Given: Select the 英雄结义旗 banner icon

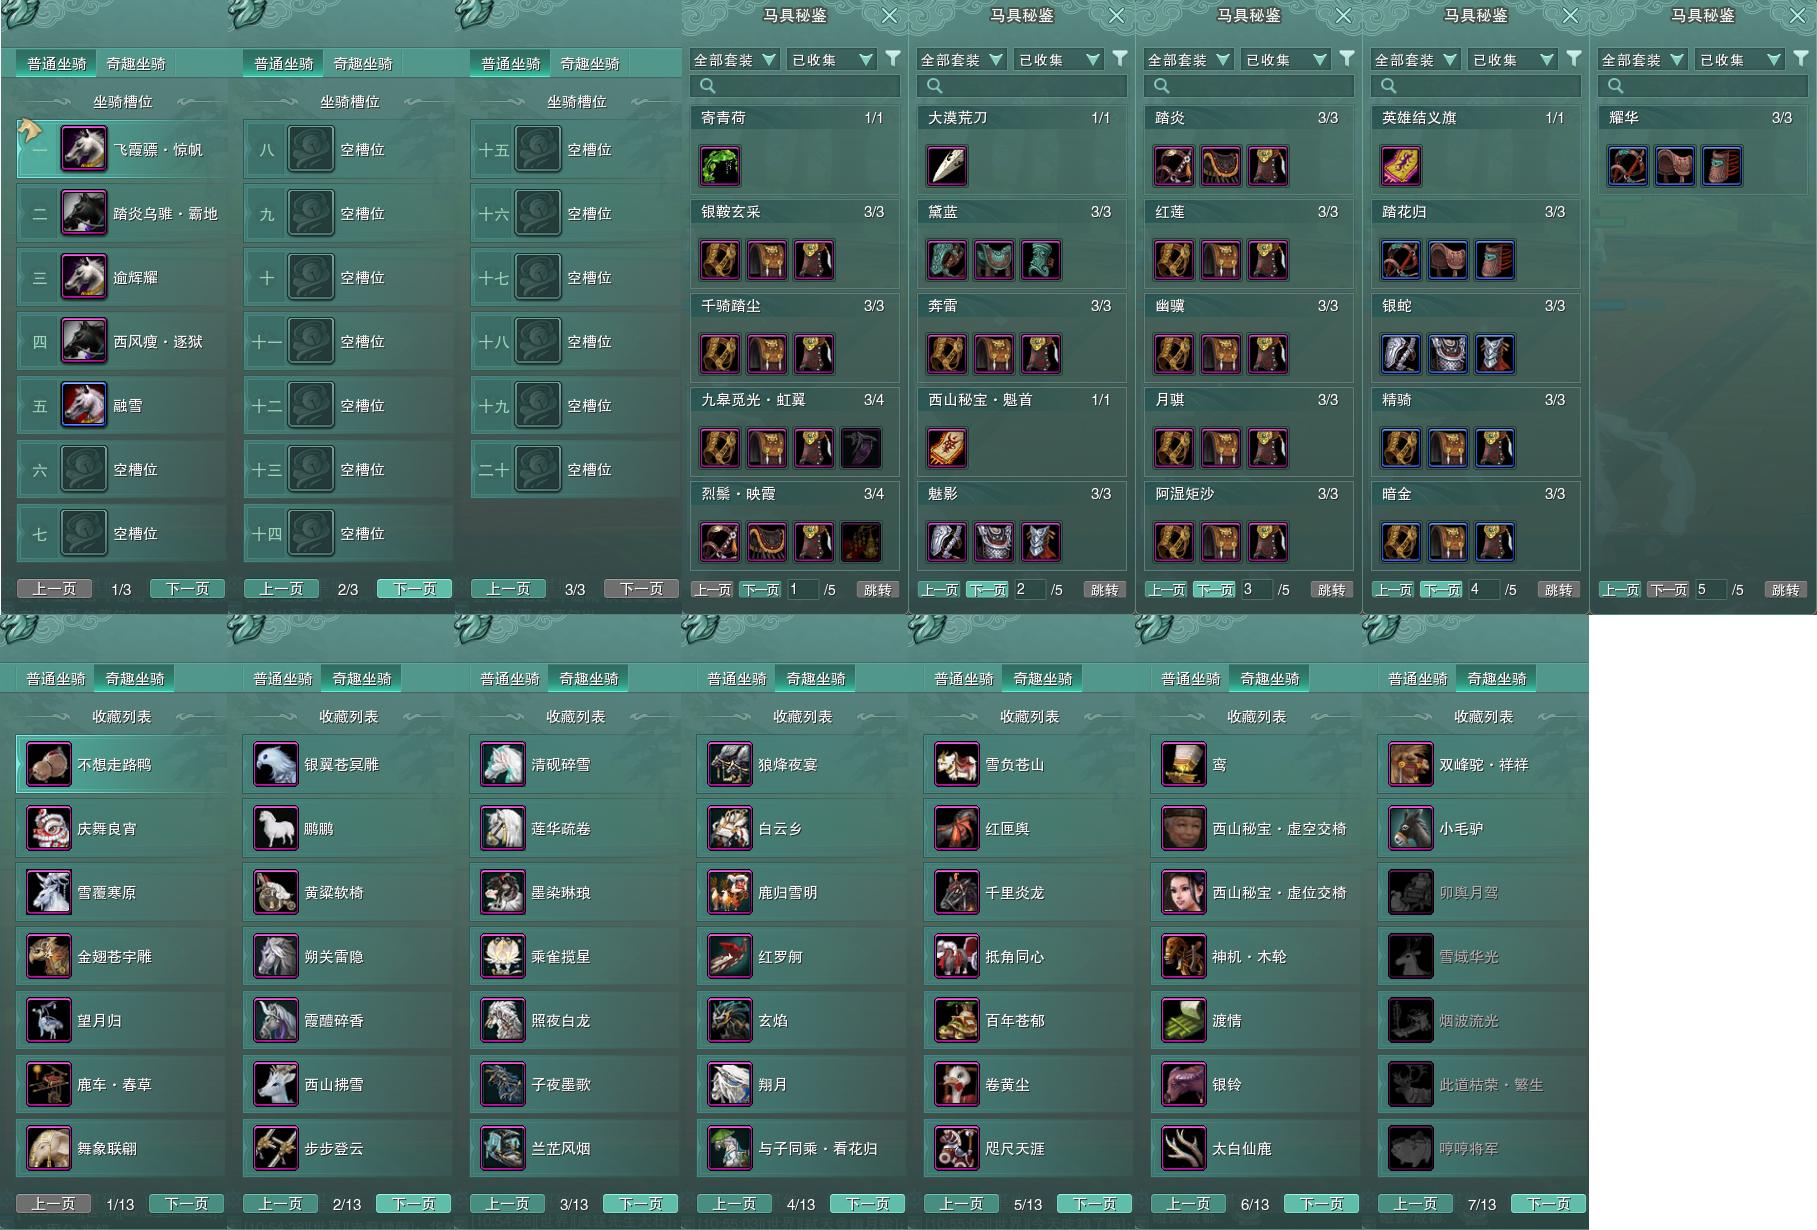Looking at the screenshot, I should 1401,166.
